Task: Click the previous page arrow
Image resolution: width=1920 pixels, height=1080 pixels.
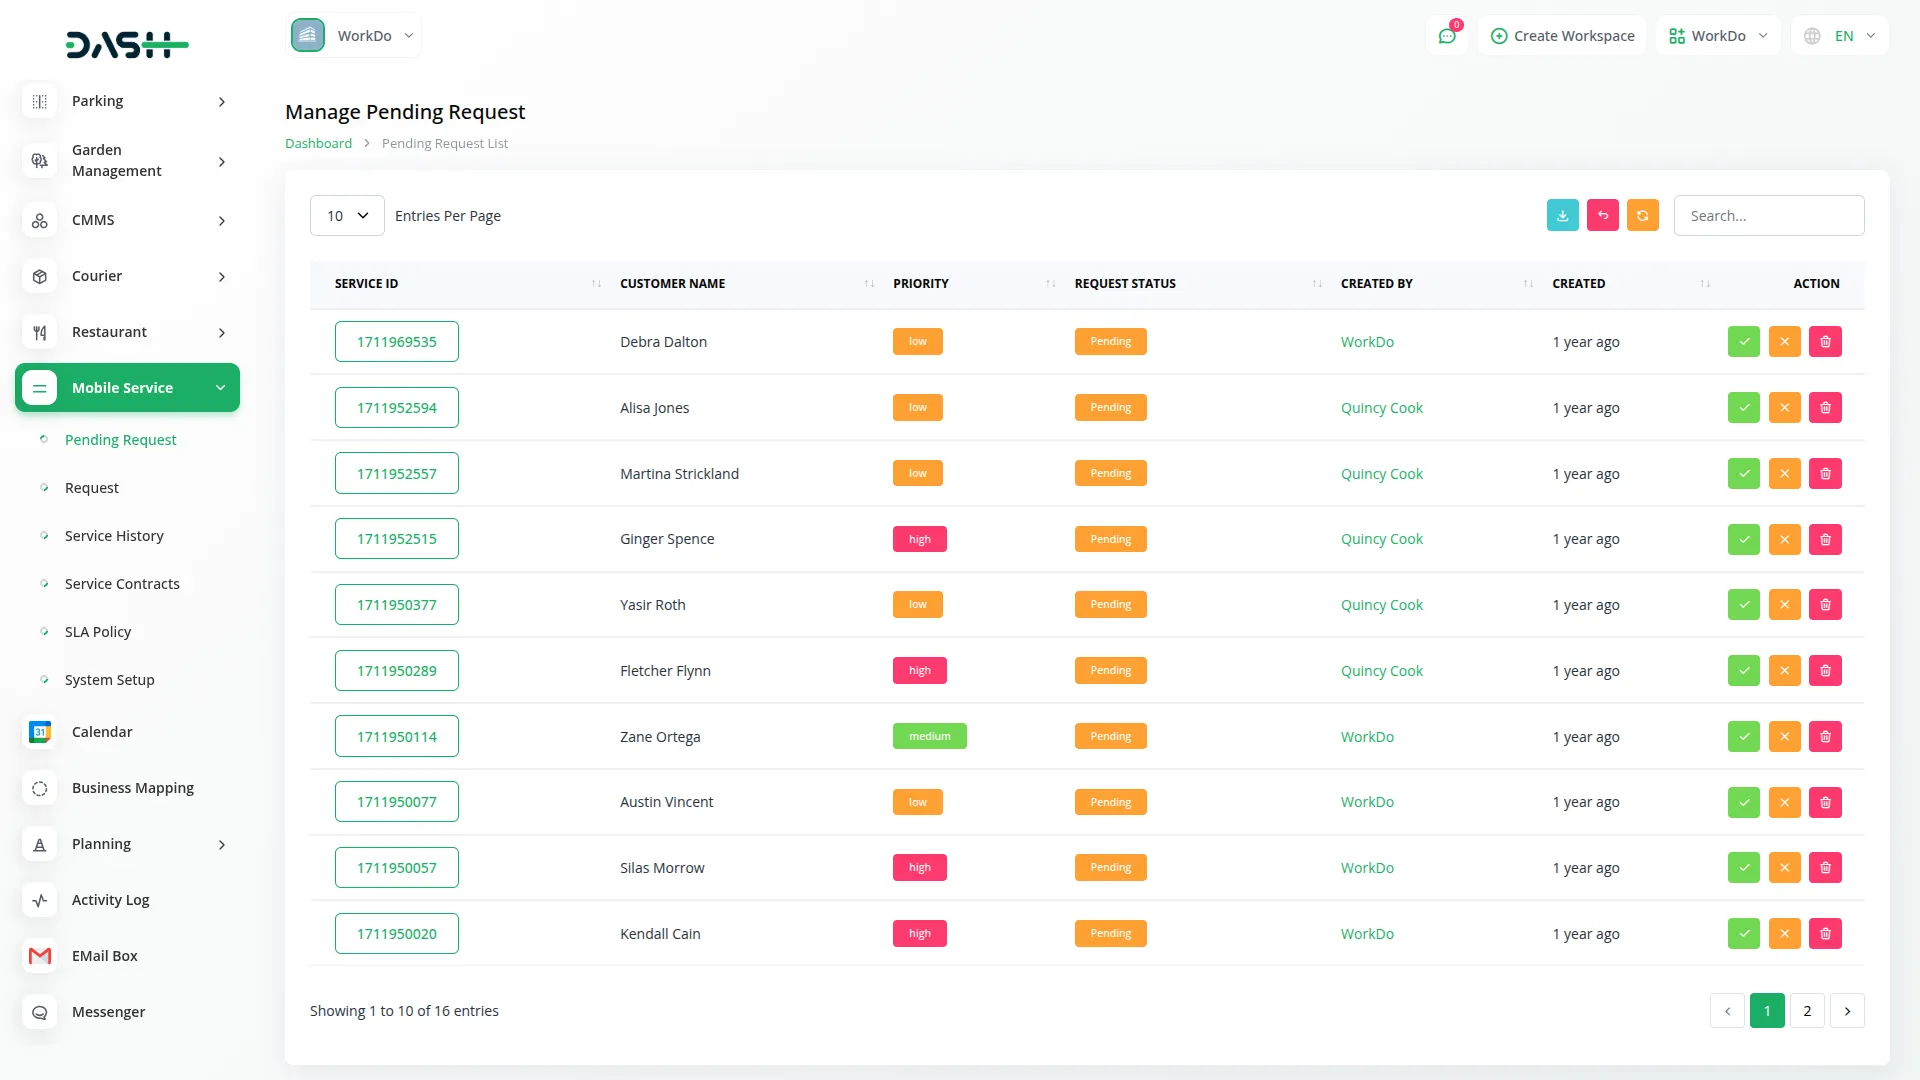Action: (x=1727, y=1011)
